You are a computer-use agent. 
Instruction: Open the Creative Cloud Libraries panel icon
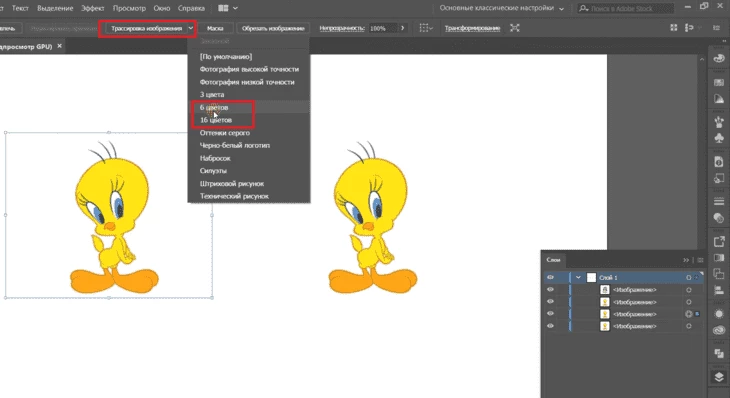pyautogui.click(x=719, y=331)
